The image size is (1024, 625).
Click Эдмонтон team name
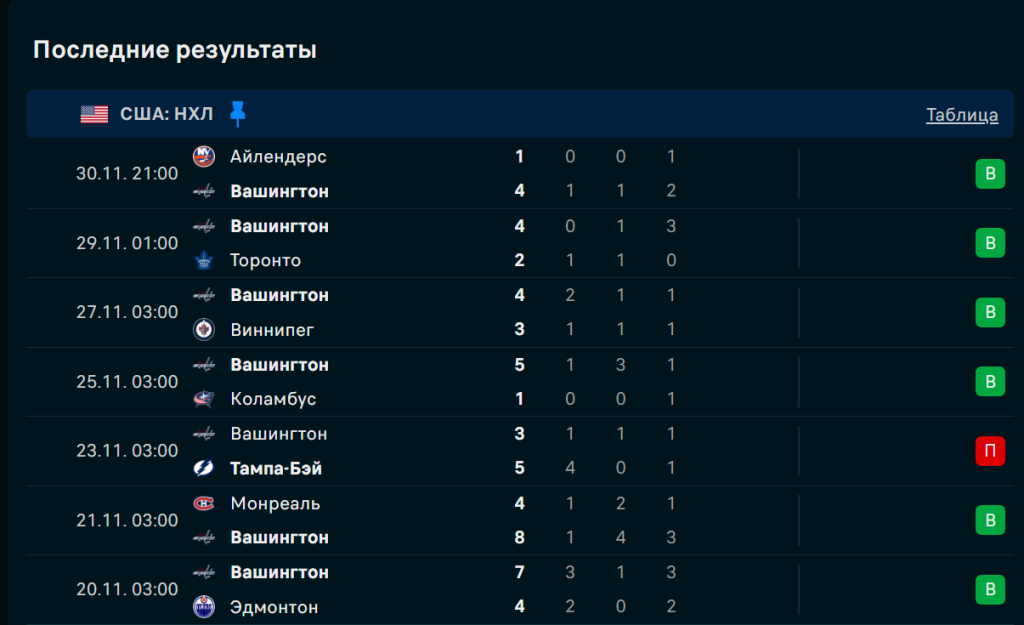tap(274, 607)
